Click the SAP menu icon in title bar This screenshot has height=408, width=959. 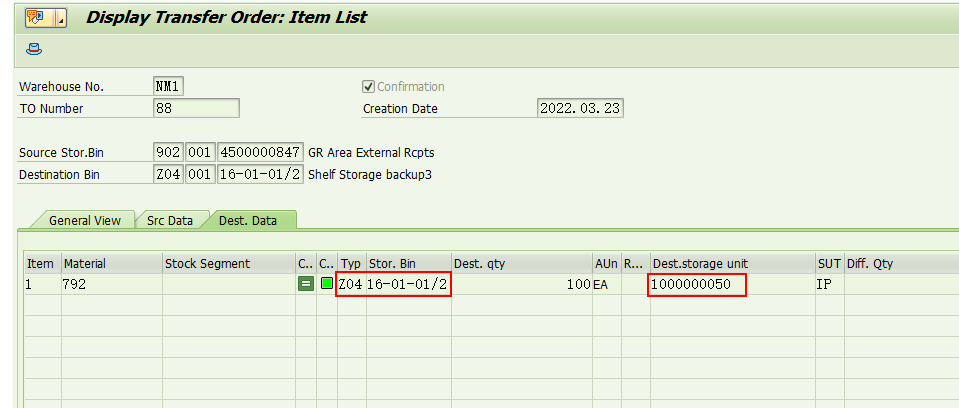(x=36, y=17)
